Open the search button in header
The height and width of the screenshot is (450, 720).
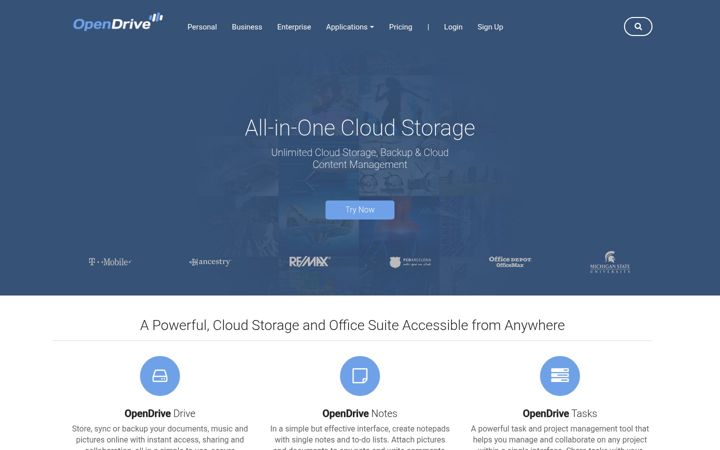[638, 27]
